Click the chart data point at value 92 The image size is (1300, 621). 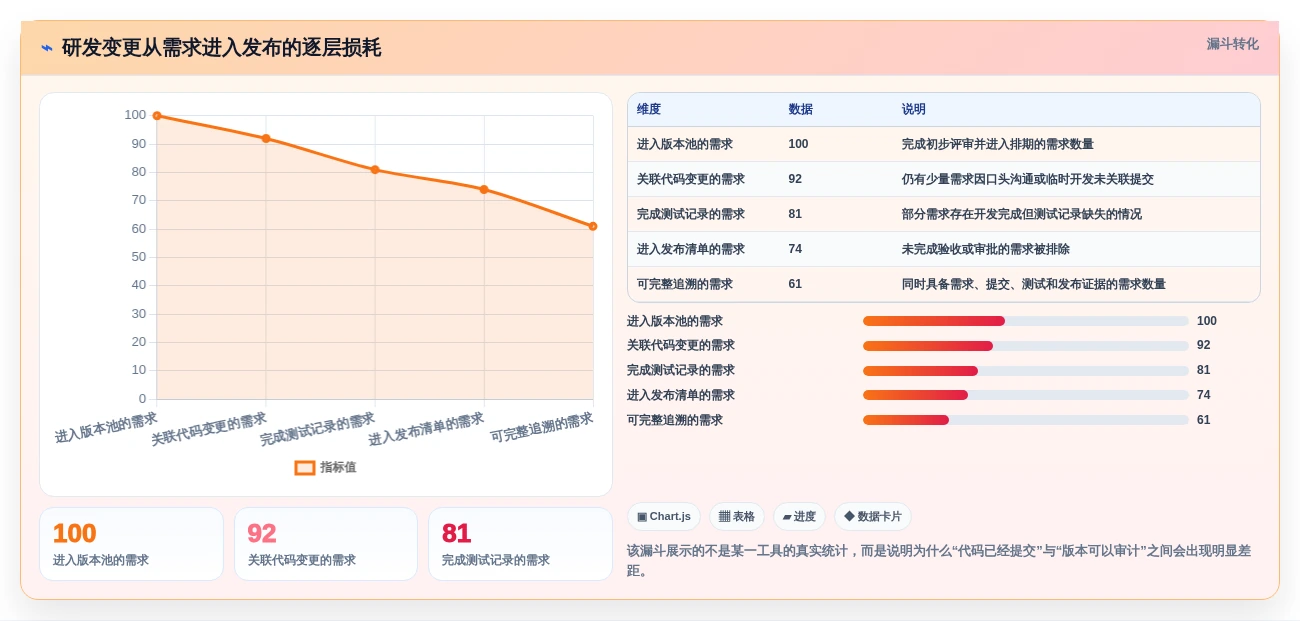(266, 138)
